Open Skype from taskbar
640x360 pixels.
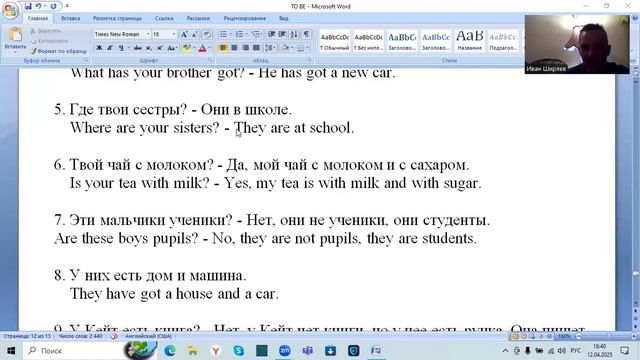pyautogui.click(x=238, y=351)
